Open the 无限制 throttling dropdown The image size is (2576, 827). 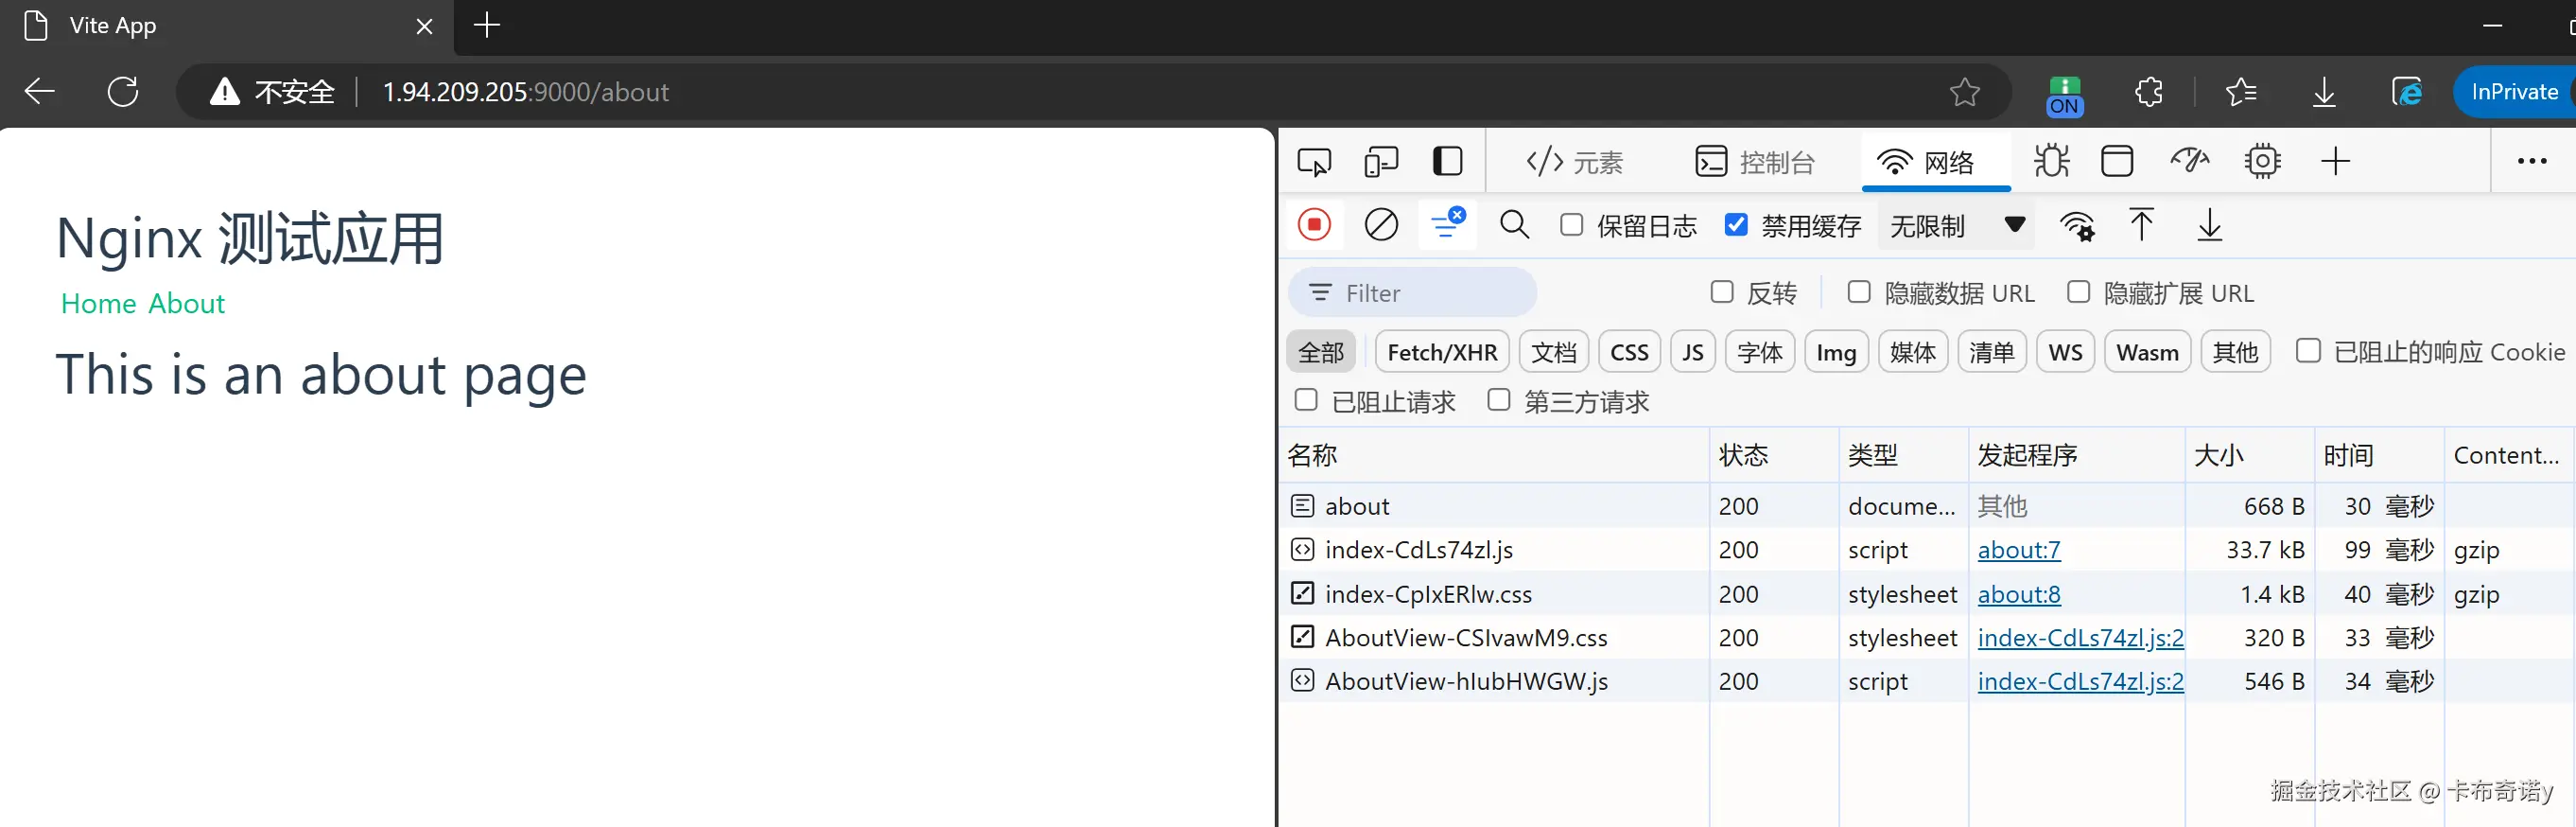(1957, 226)
